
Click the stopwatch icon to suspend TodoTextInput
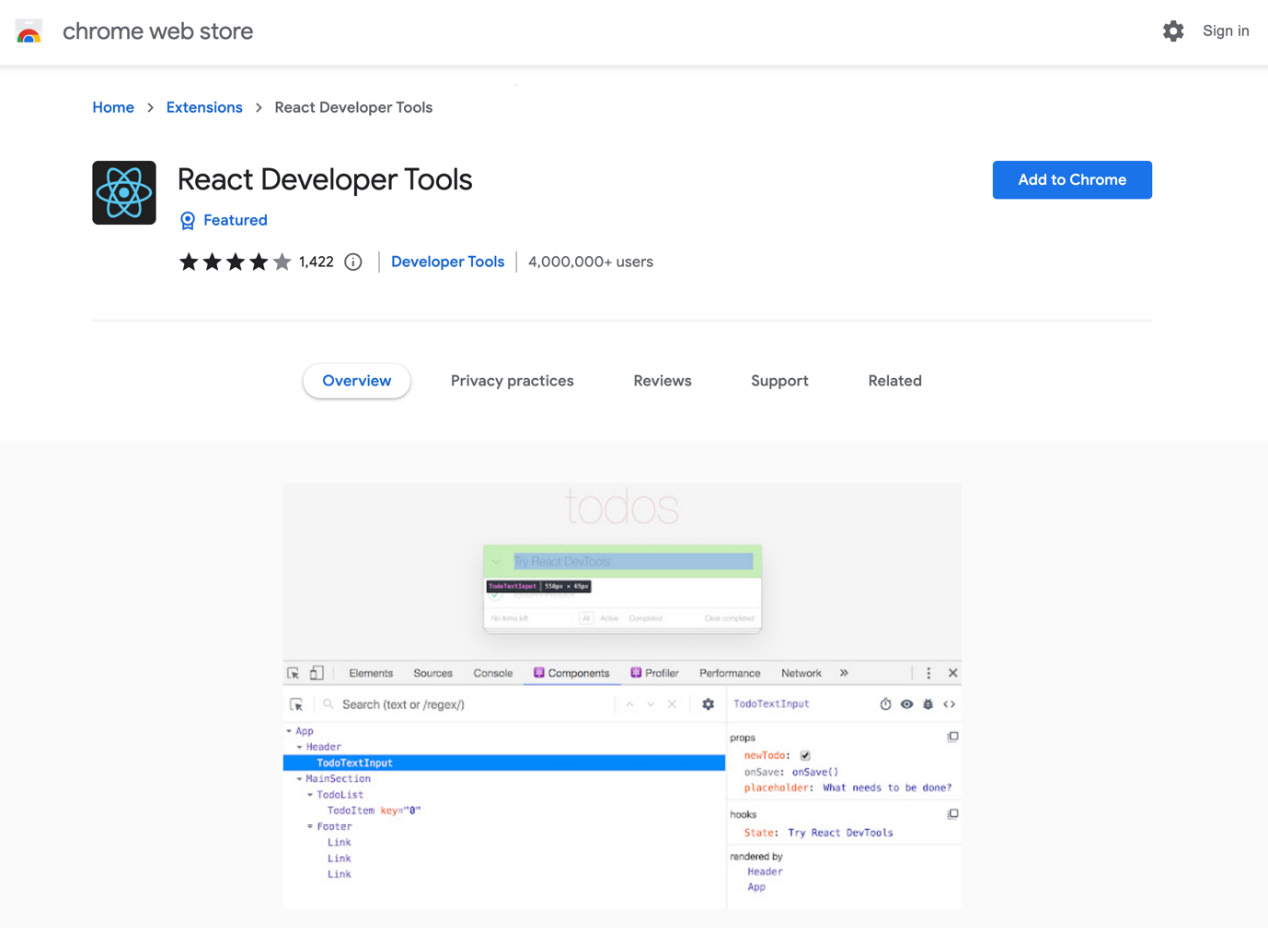(885, 704)
